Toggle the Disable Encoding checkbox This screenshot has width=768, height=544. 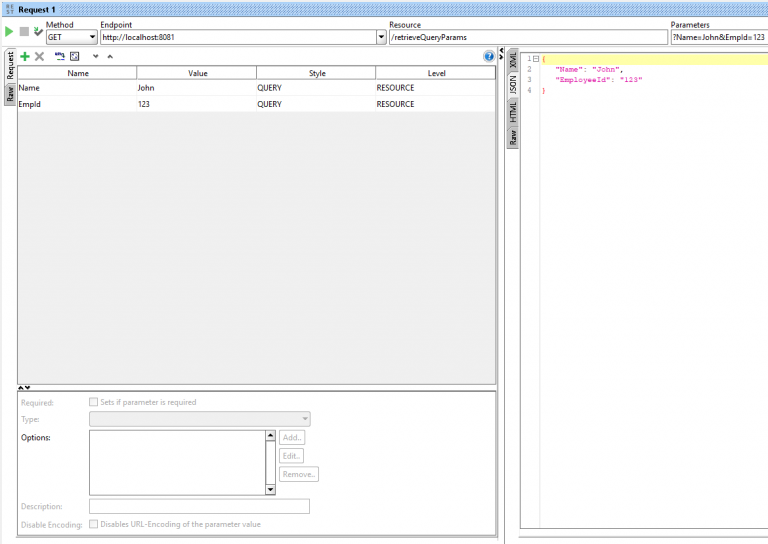point(94,524)
